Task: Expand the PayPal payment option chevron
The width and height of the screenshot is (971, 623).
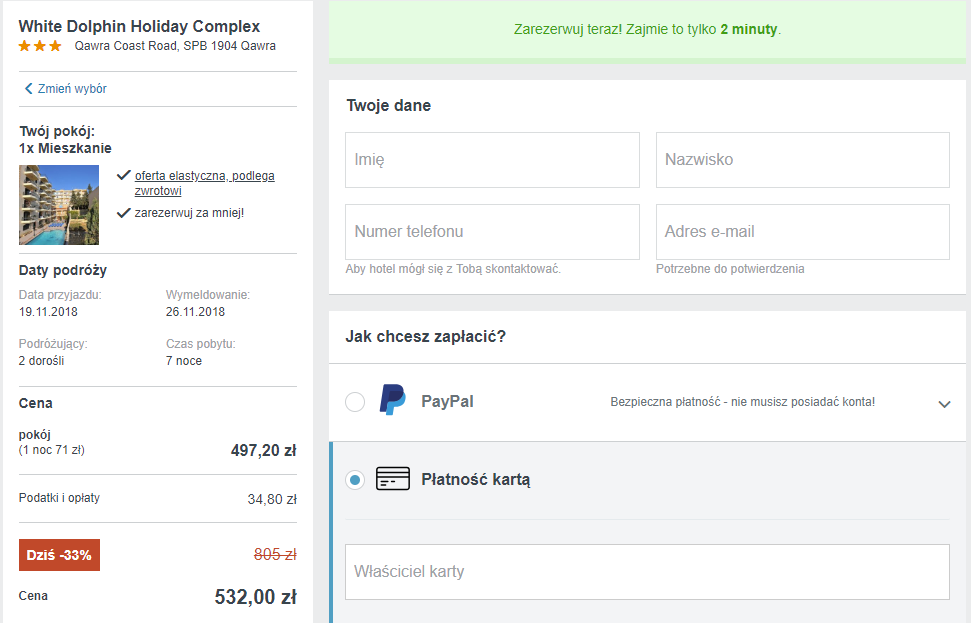Action: pyautogui.click(x=944, y=404)
